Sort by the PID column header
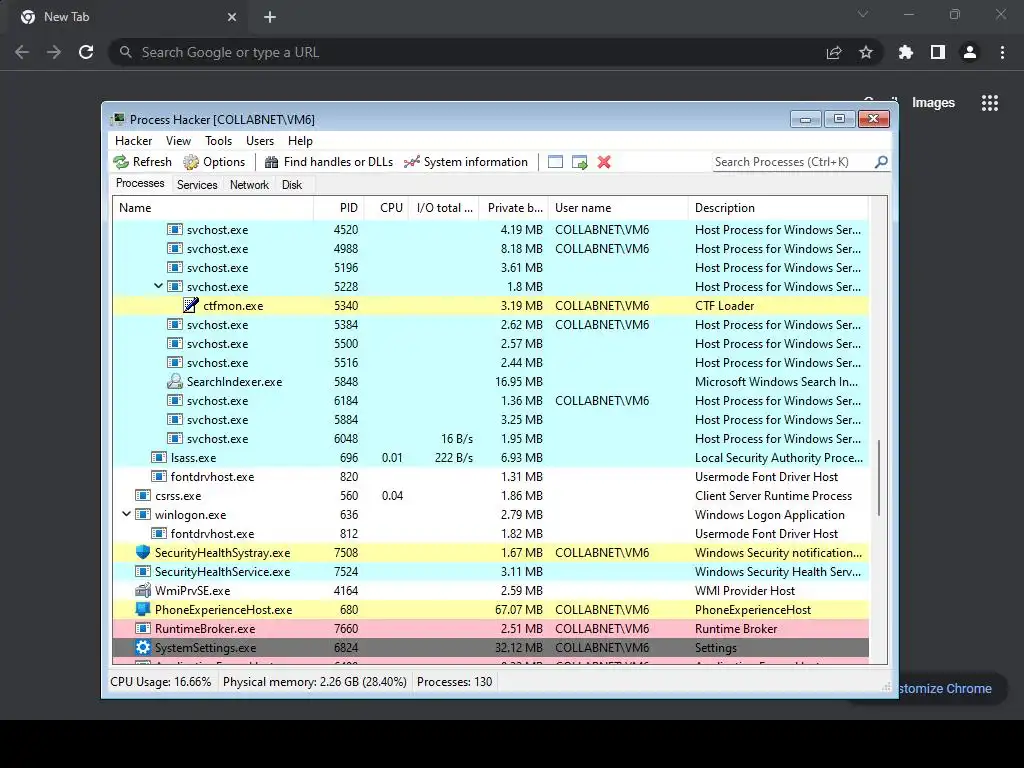 [339, 208]
